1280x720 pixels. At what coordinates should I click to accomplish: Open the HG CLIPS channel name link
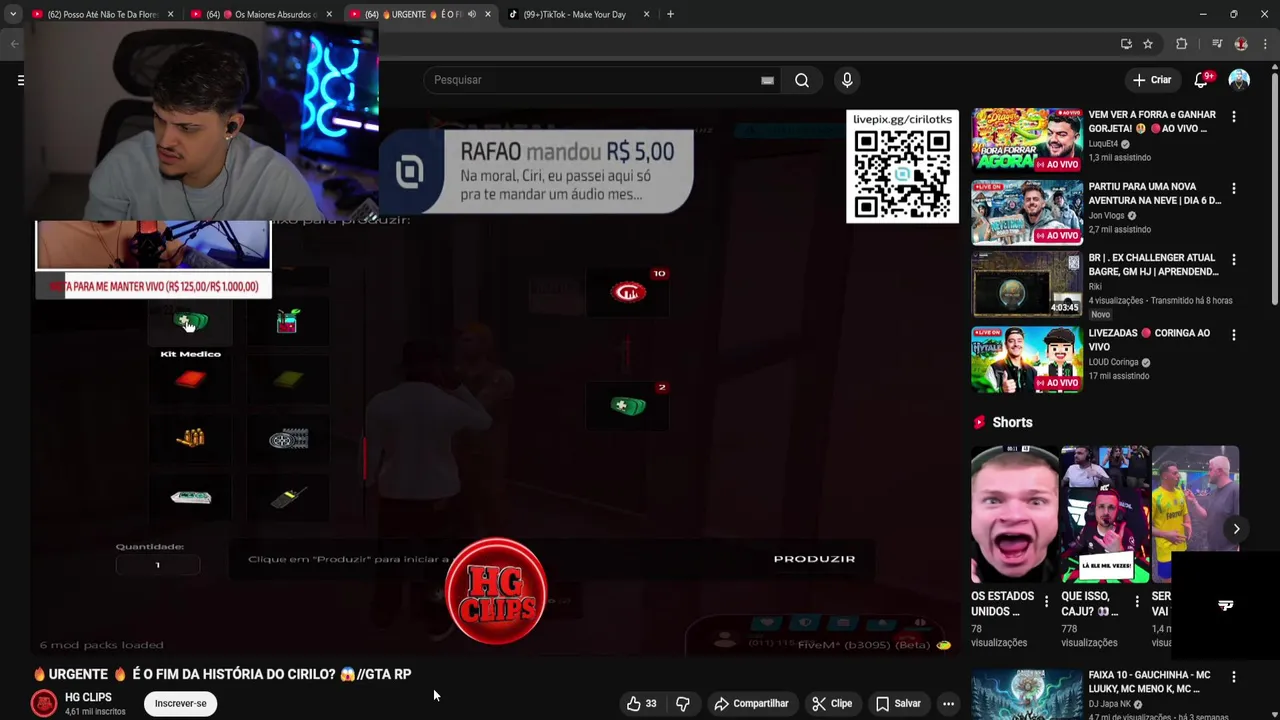click(x=88, y=697)
